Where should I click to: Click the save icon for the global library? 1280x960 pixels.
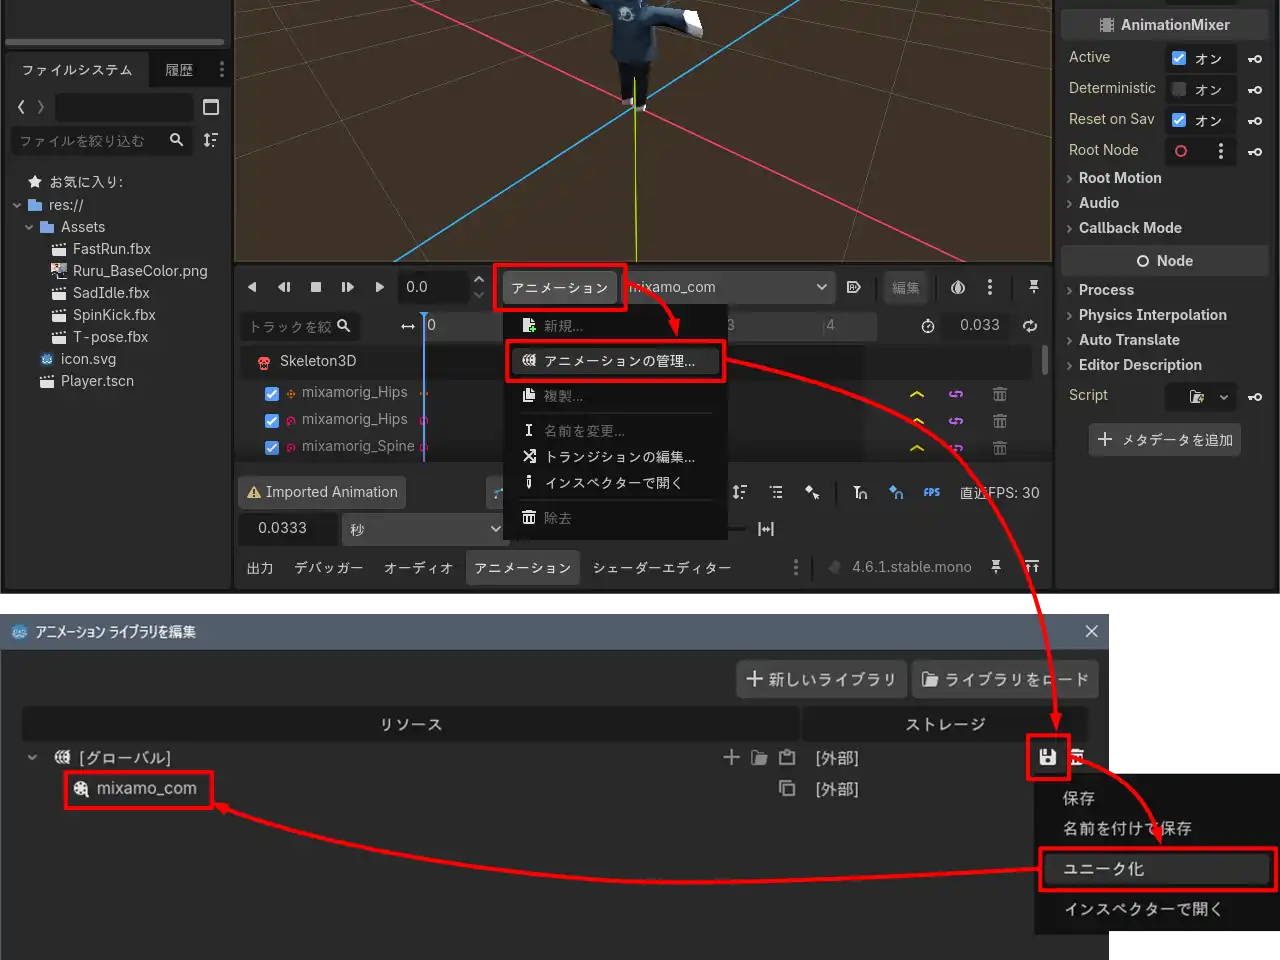coord(1047,758)
